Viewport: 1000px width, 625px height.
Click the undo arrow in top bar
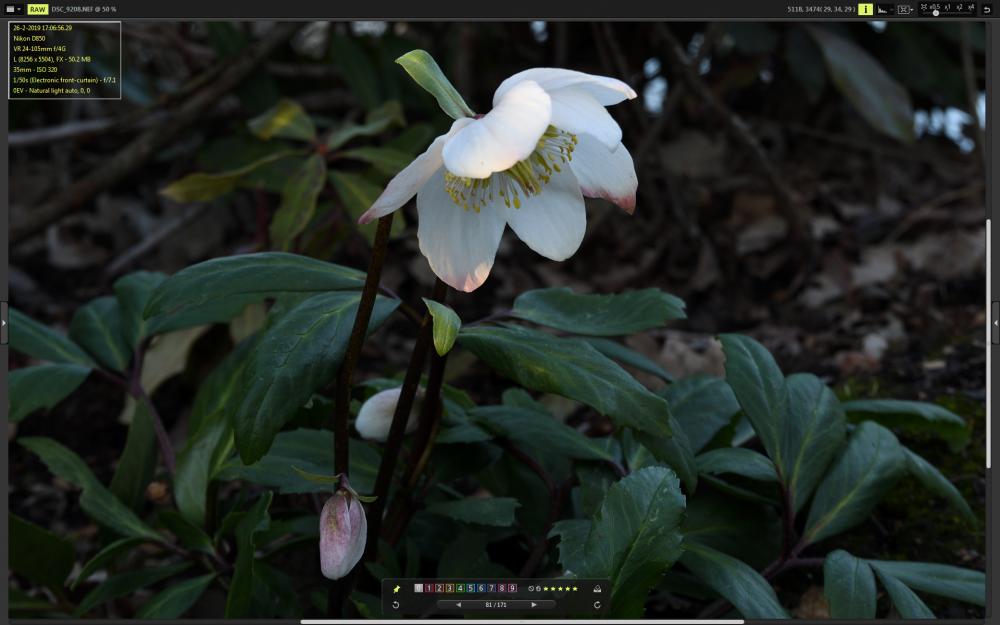987,10
